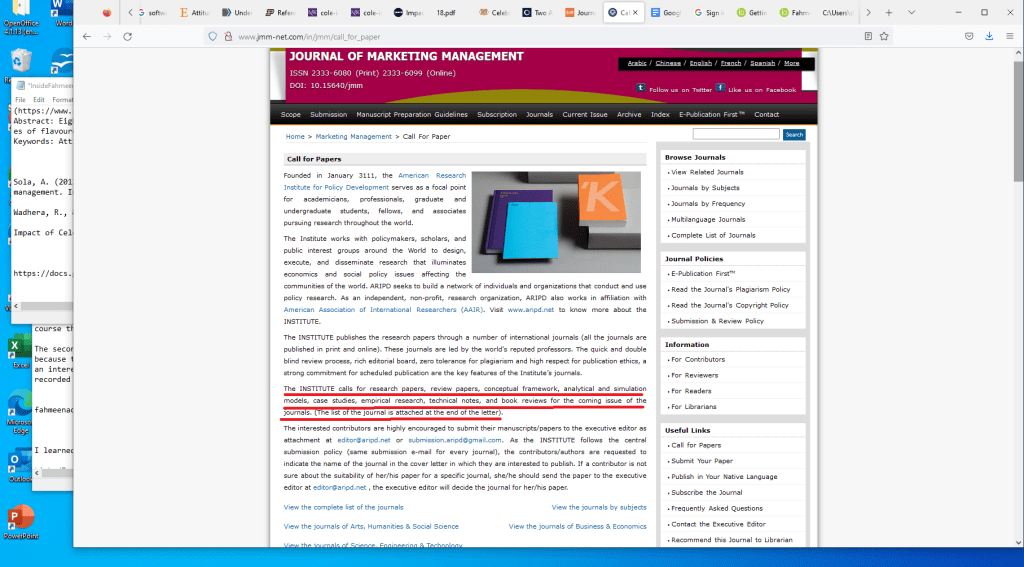Click the Forward arrow in Firefox toolbar

click(x=107, y=37)
